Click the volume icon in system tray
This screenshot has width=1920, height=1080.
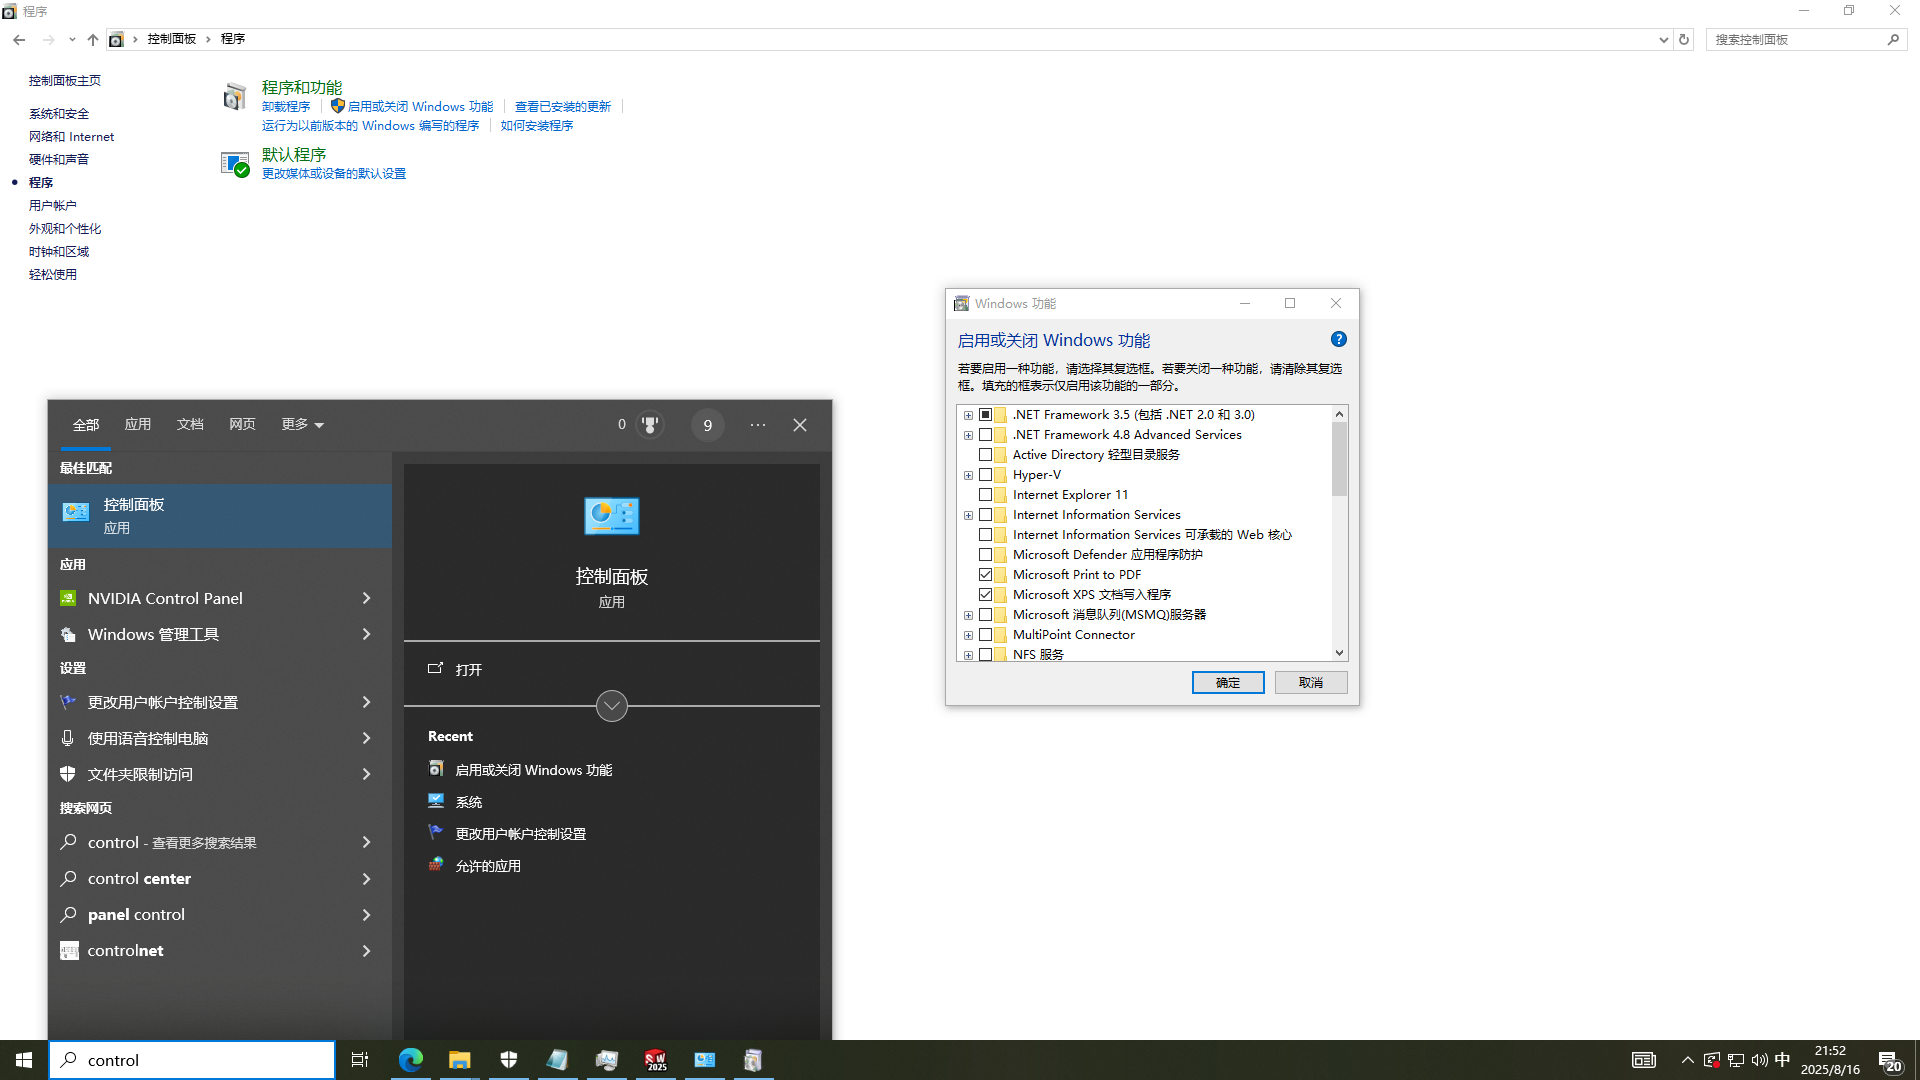[1759, 1060]
